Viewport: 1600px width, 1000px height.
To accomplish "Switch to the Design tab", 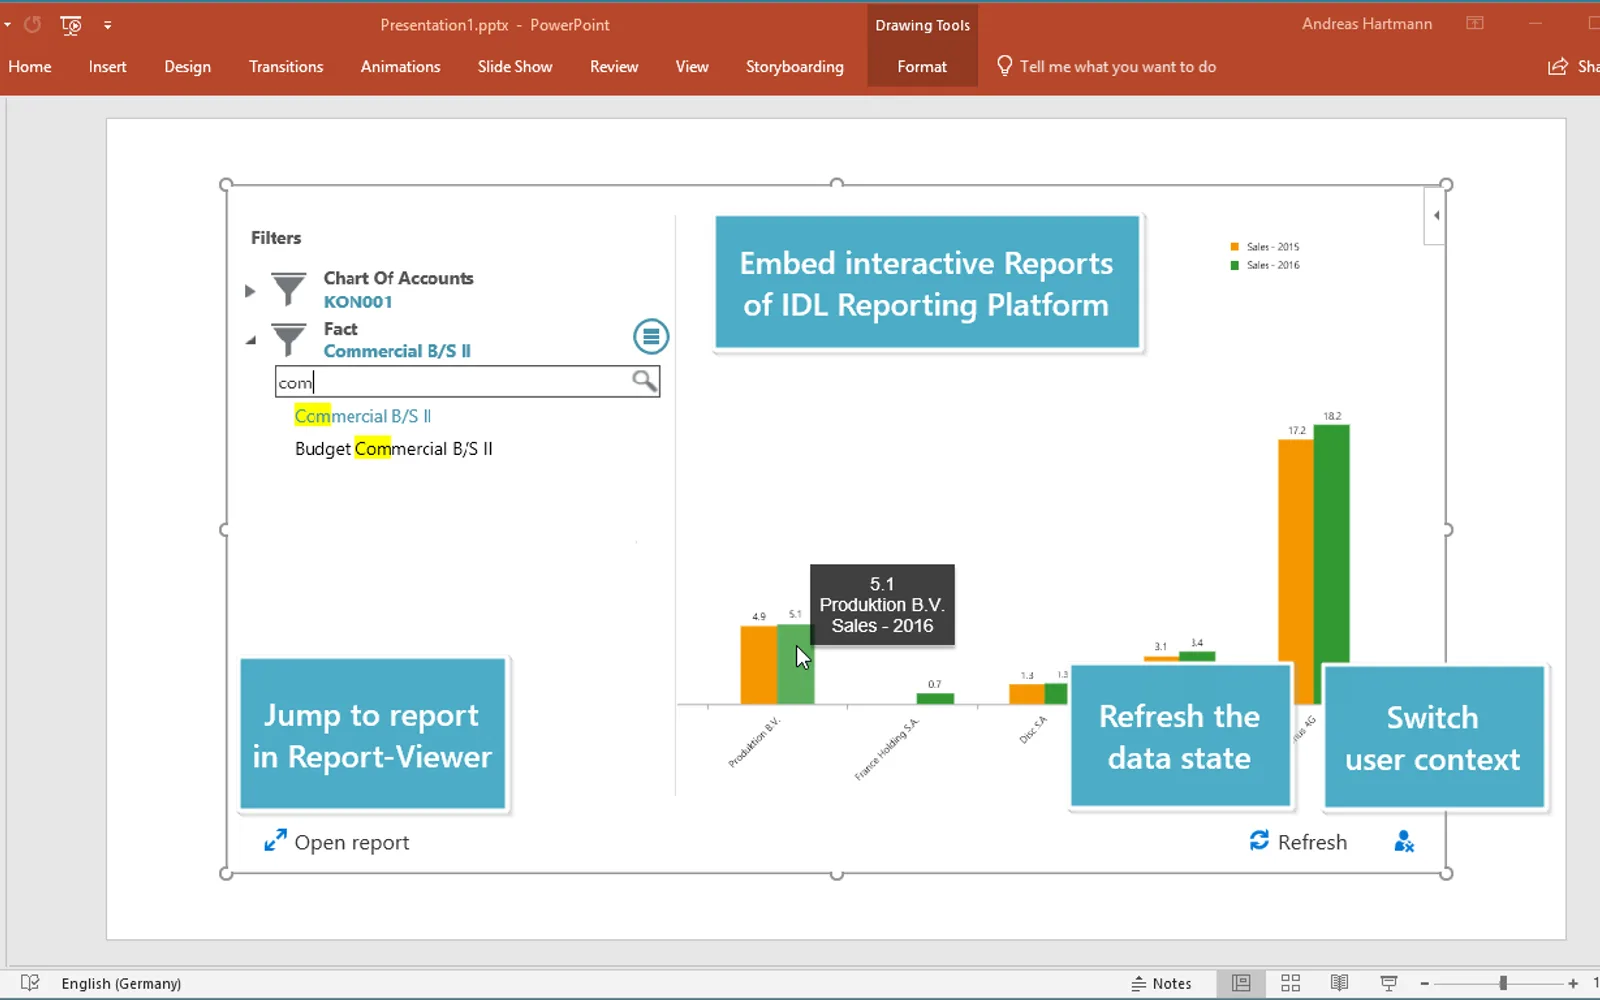I will [188, 67].
